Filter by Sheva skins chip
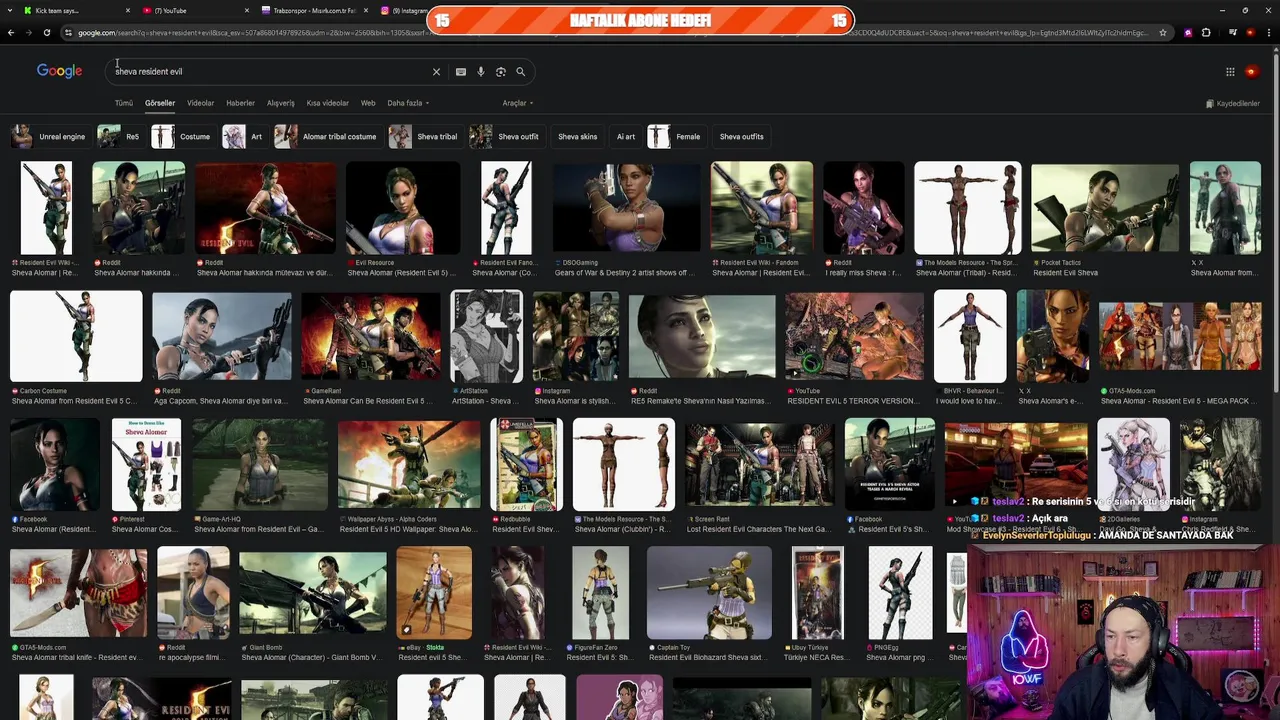This screenshot has height=720, width=1280. (x=577, y=136)
